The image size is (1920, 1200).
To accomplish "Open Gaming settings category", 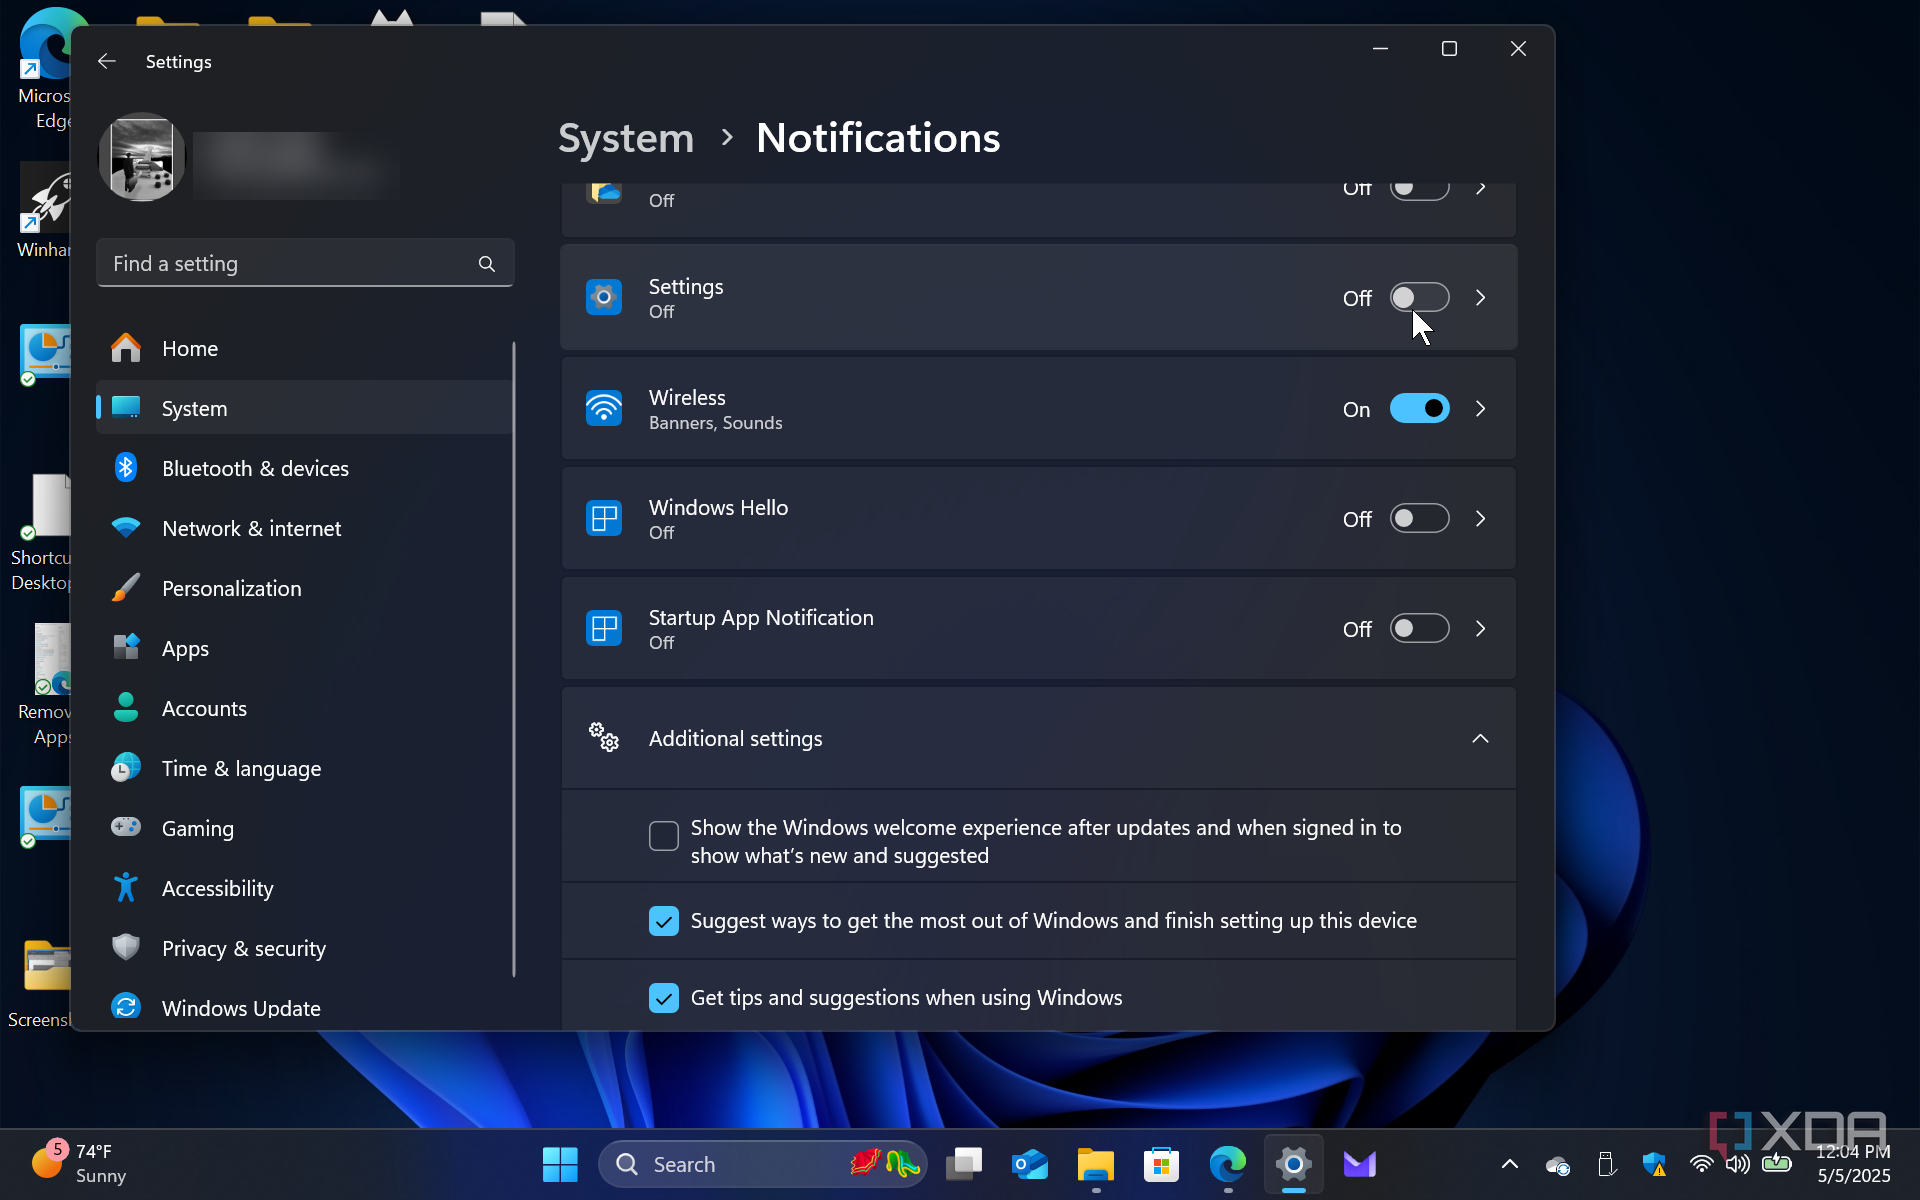I will [304, 828].
